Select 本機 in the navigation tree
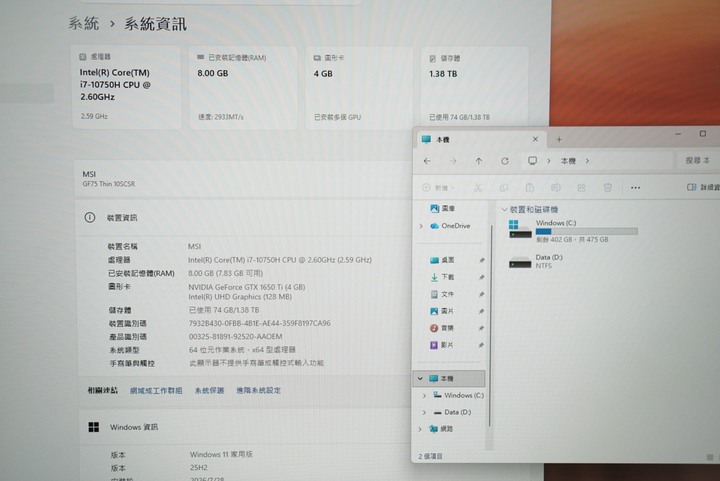The width and height of the screenshot is (720, 481). coord(449,379)
